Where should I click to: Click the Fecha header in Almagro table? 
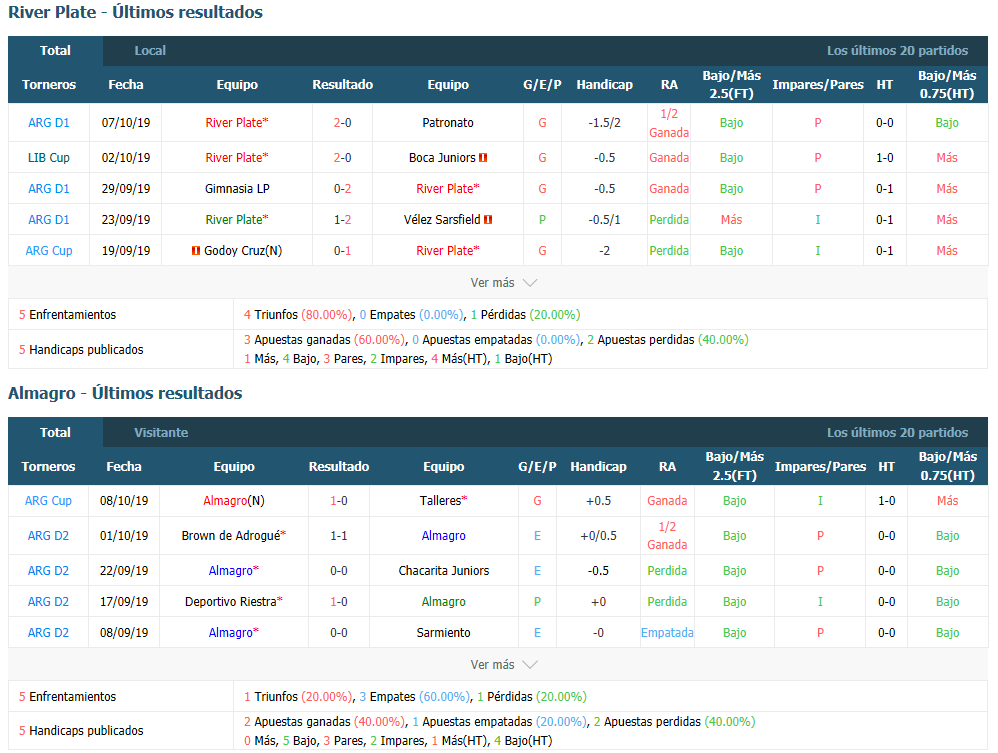tap(124, 467)
